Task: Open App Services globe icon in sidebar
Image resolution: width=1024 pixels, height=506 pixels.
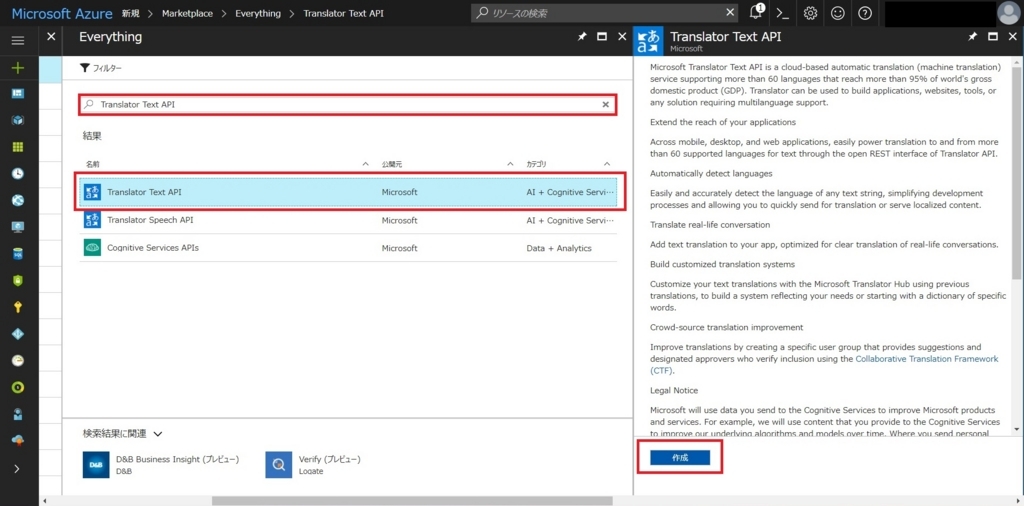Action: tap(18, 200)
